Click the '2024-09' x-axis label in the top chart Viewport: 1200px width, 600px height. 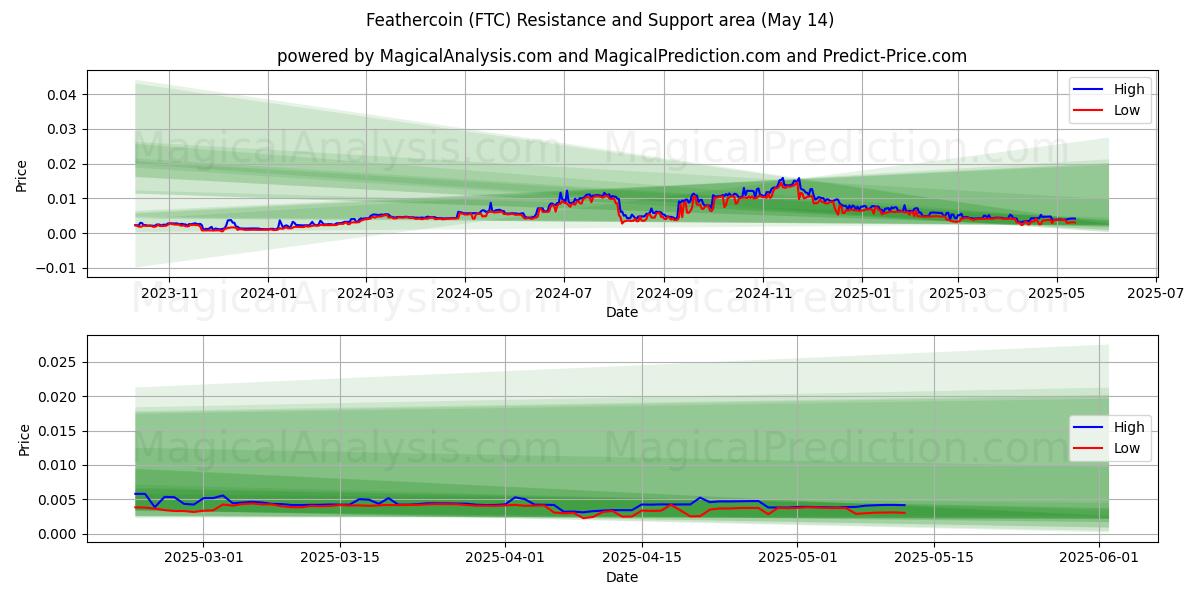click(664, 293)
